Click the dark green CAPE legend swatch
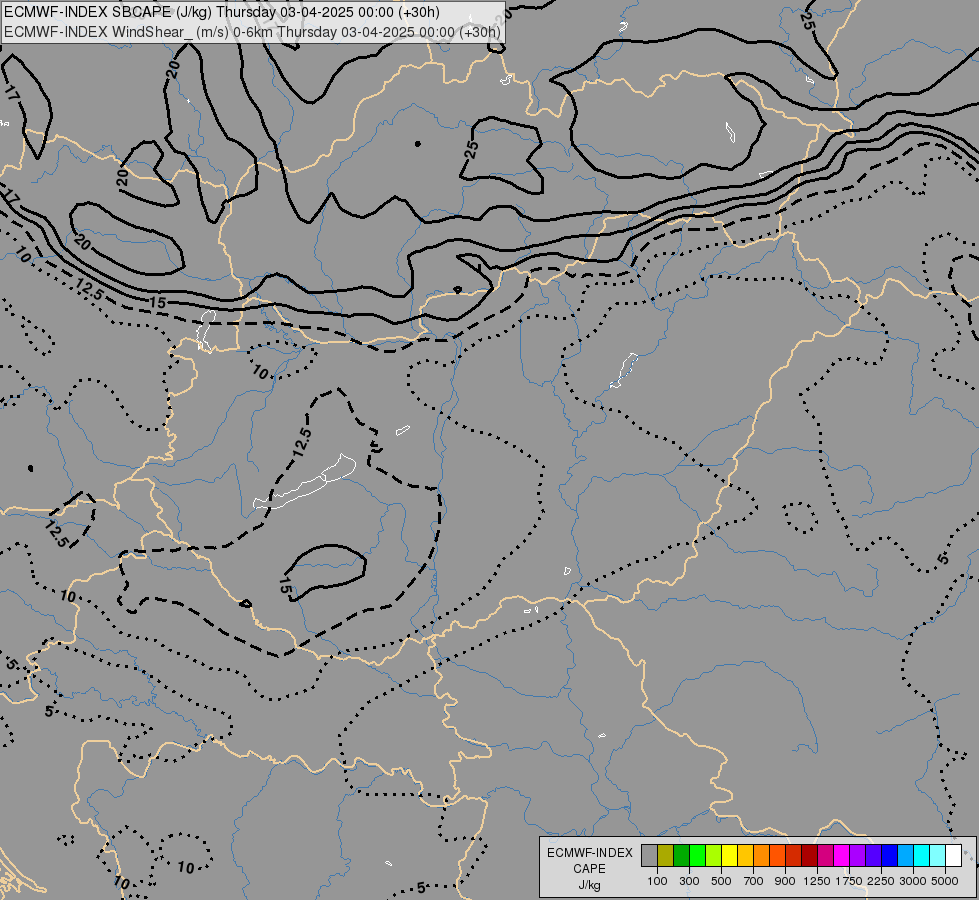 click(x=681, y=855)
